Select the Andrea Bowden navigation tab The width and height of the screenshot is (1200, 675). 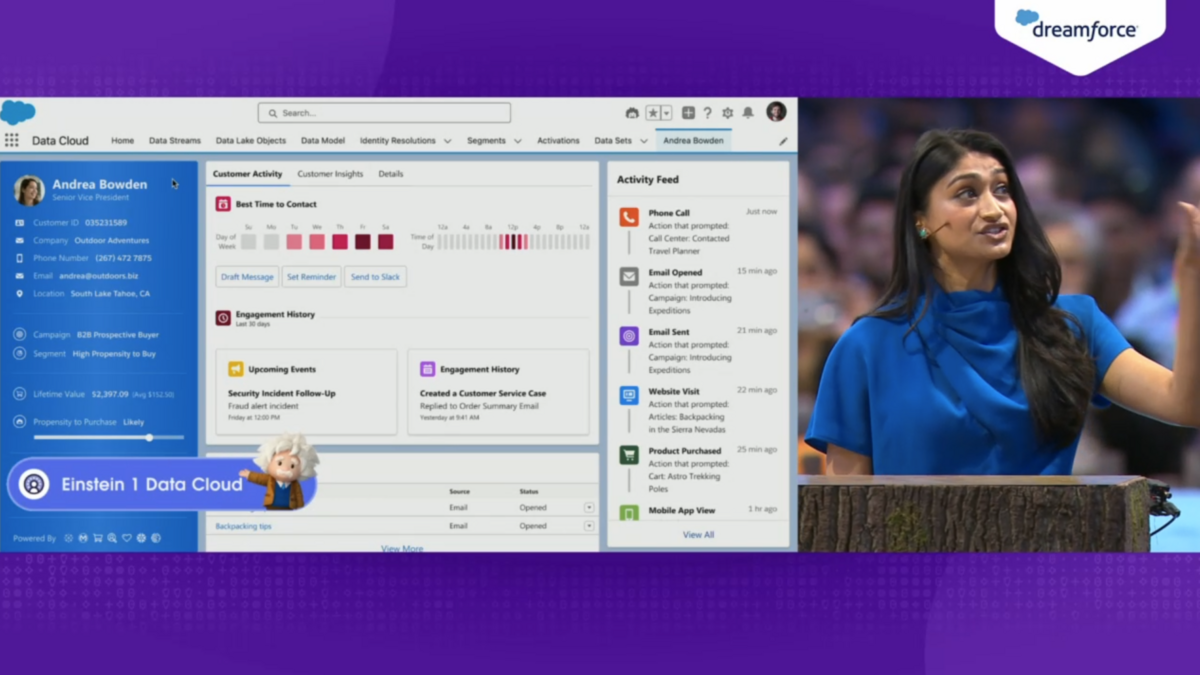tap(693, 141)
